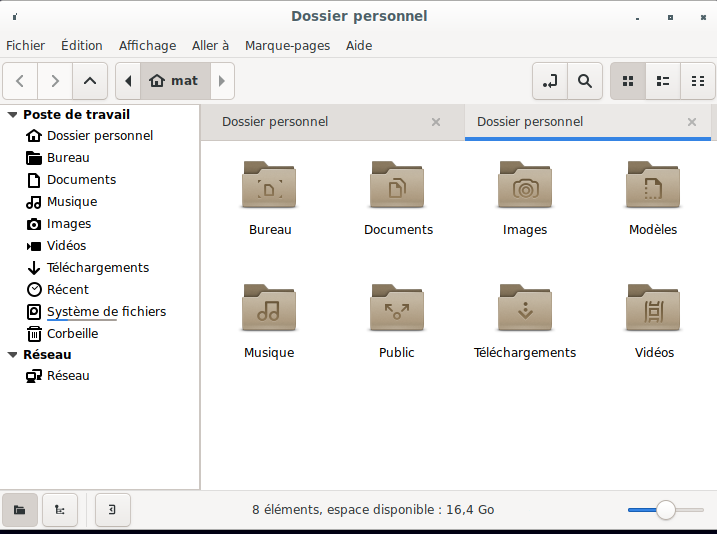Go back using the left chevron button
Image resolution: width=717 pixels, height=534 pixels.
[x=20, y=81]
